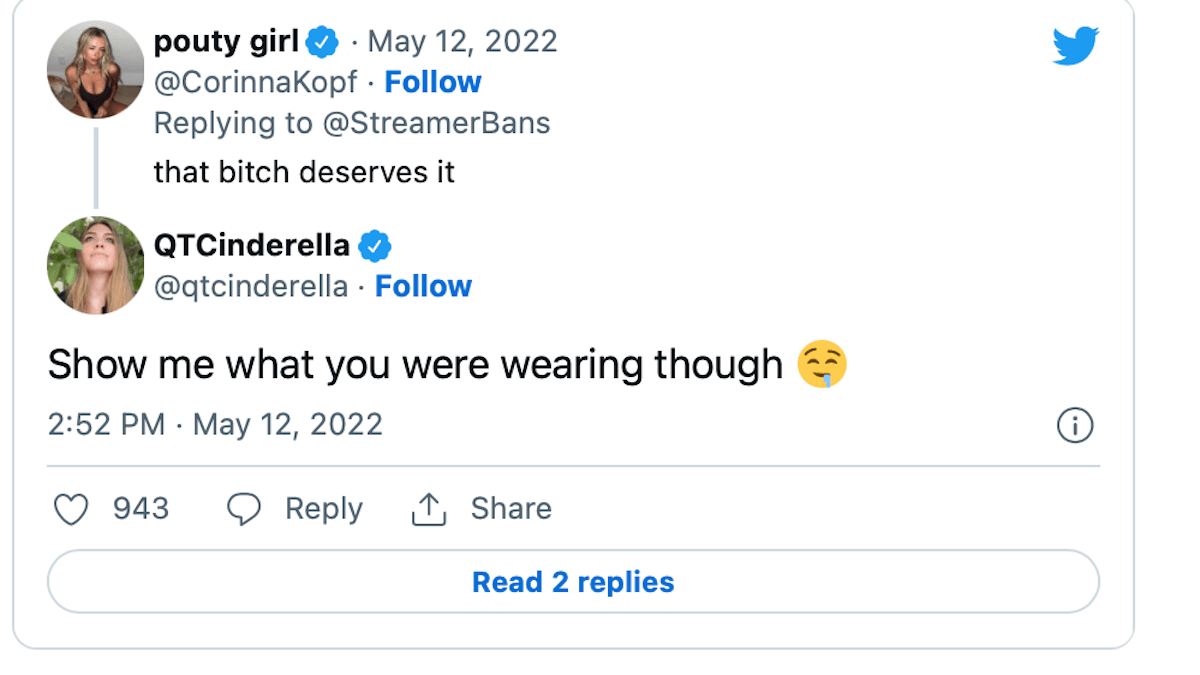Click the Share upload arrow icon
The height and width of the screenshot is (675, 1200).
tap(430, 508)
